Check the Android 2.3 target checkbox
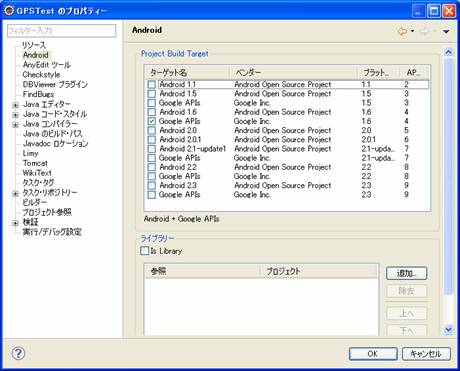Screen dimensions: 460x371 point(152,185)
